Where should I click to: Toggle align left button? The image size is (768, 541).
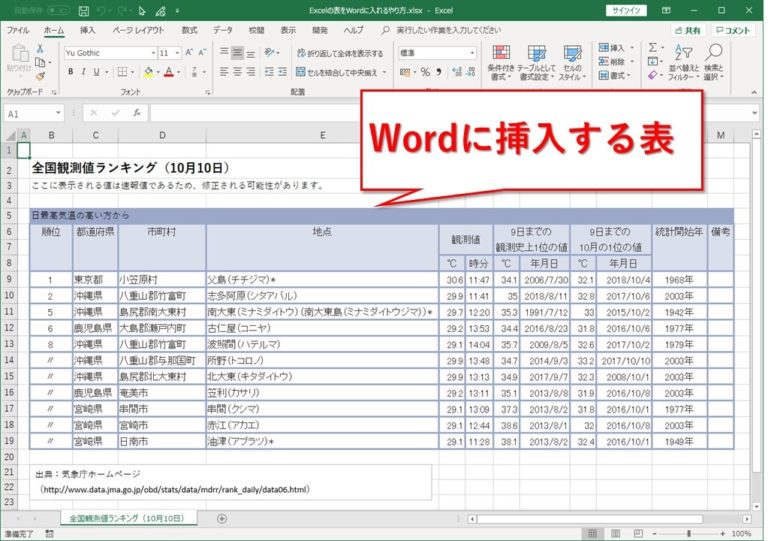224,72
